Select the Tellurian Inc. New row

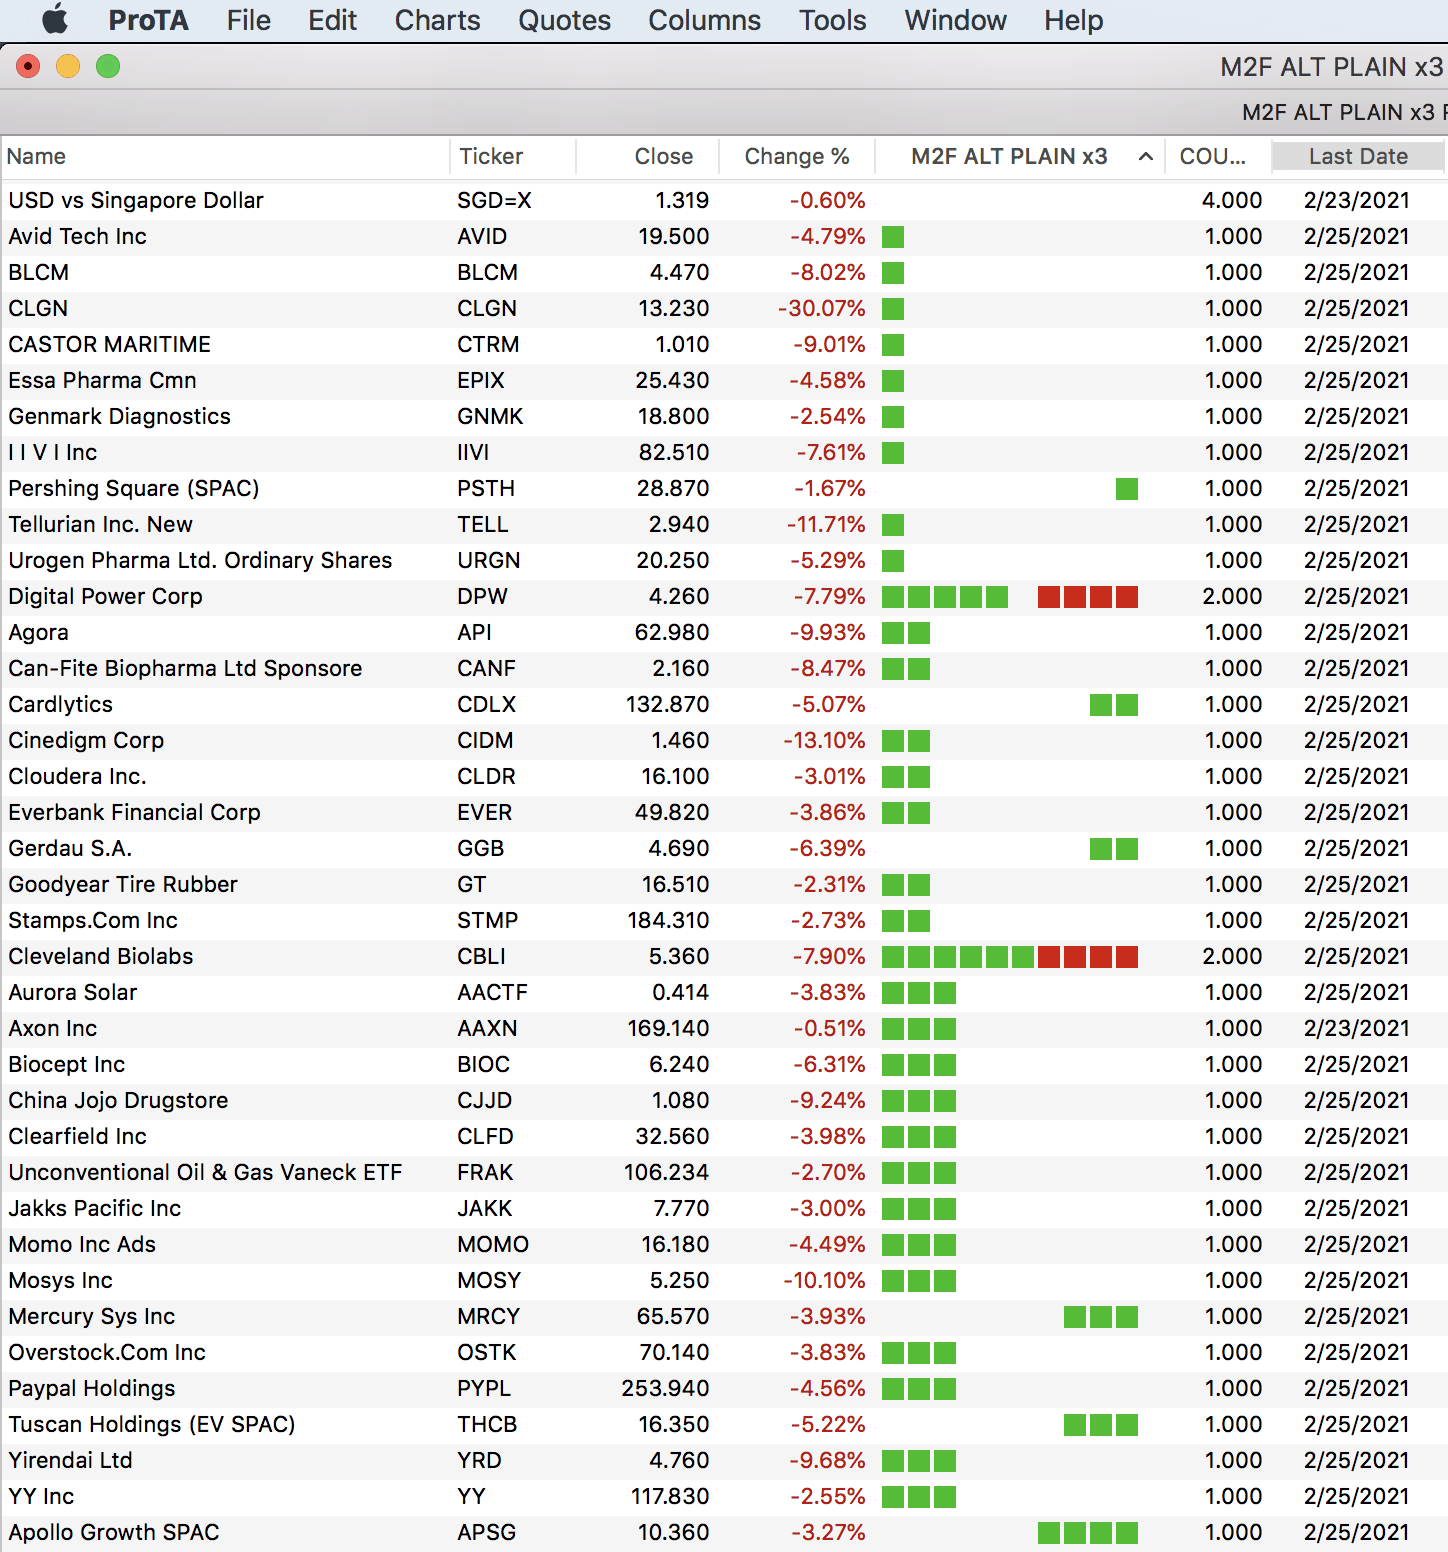[x=724, y=525]
